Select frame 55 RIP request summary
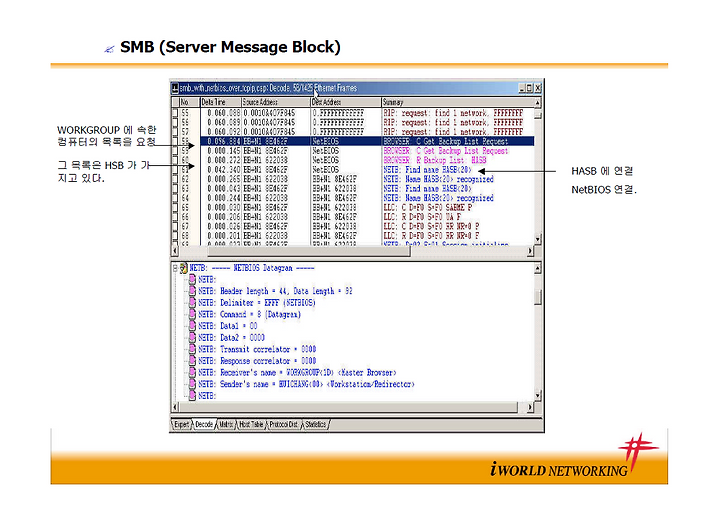 453,113
